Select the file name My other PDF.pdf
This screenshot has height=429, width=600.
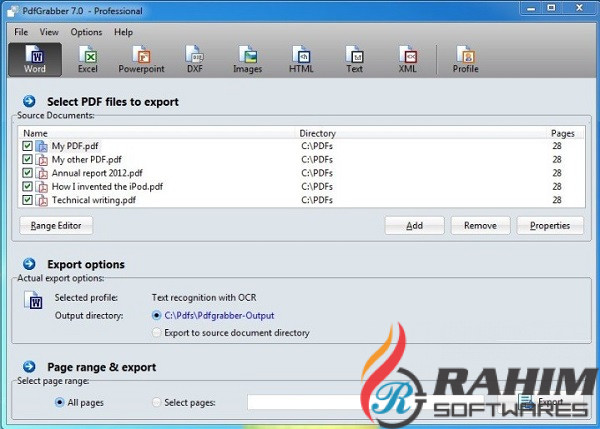pyautogui.click(x=86, y=160)
